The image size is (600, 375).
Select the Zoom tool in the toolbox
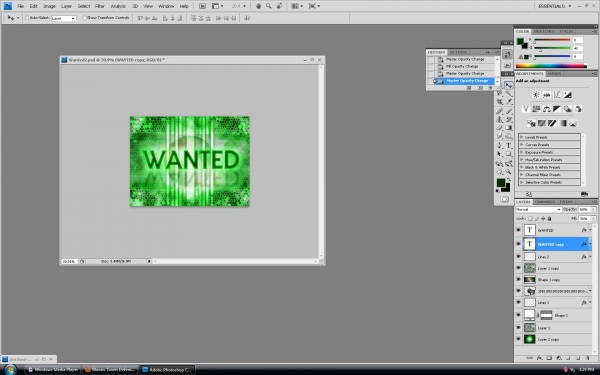[x=509, y=172]
